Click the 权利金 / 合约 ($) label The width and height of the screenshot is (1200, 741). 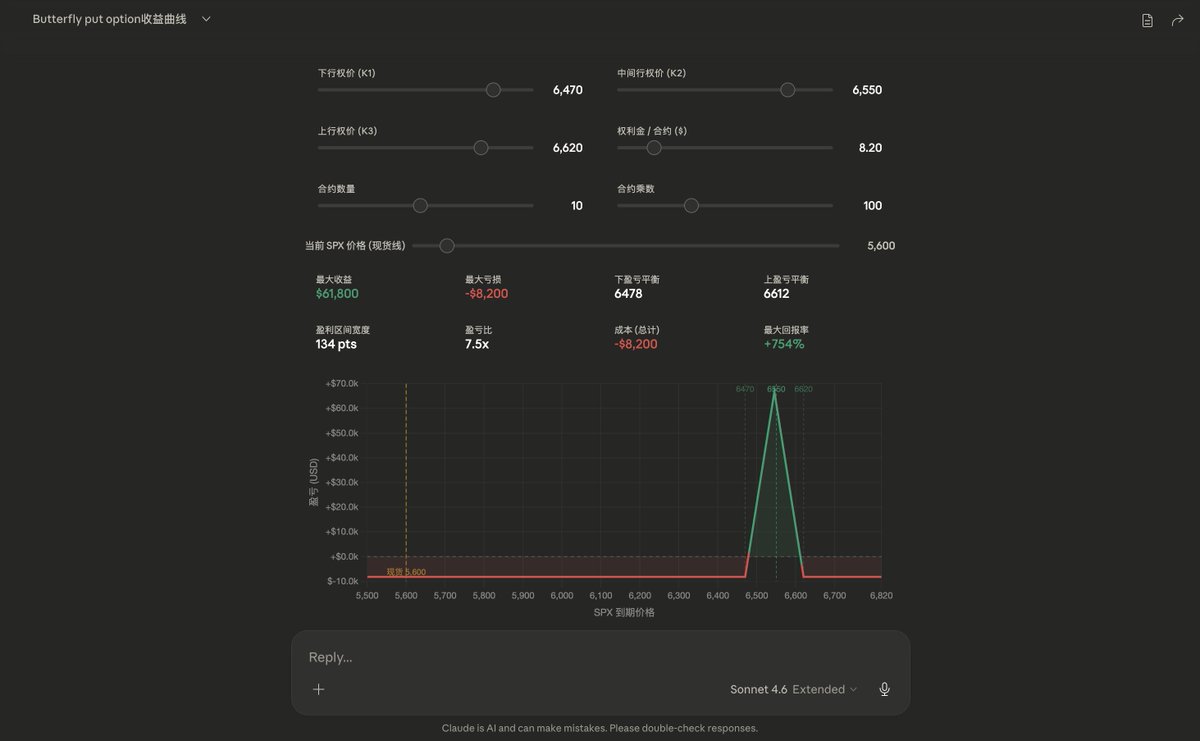coord(652,131)
